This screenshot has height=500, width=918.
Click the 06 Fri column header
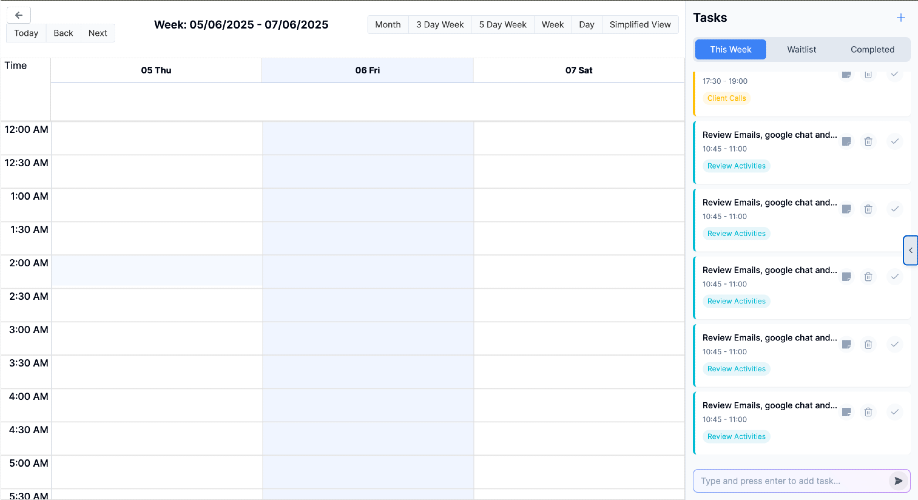(x=368, y=70)
